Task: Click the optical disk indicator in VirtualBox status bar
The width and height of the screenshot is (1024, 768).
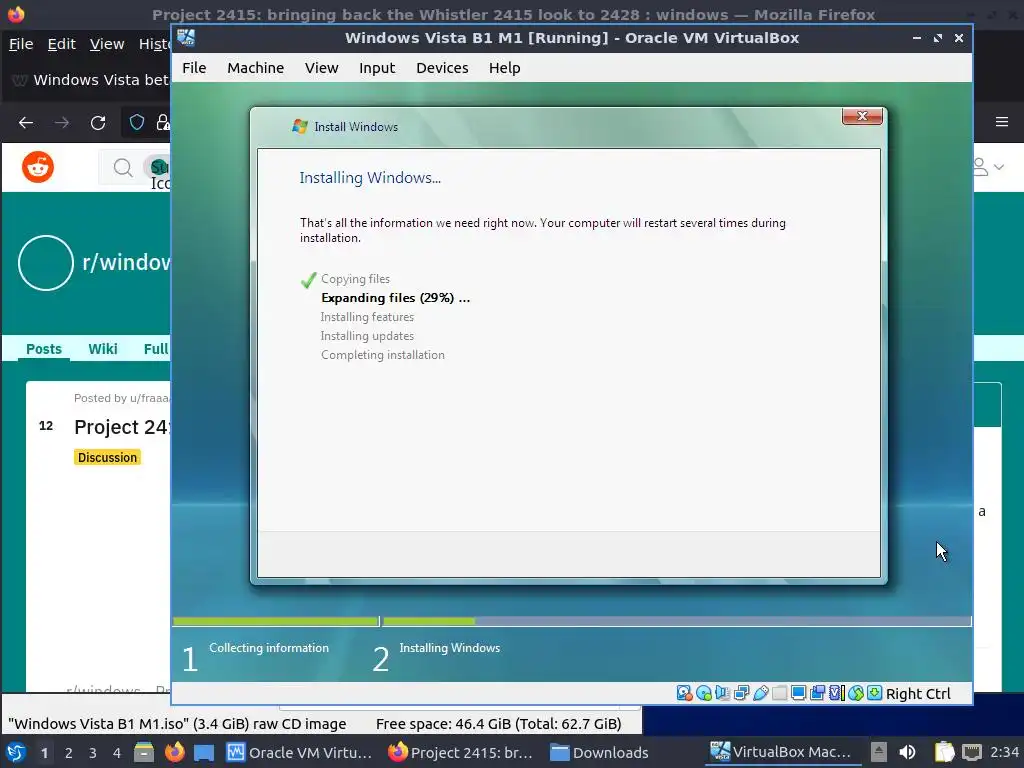Action: click(x=703, y=694)
